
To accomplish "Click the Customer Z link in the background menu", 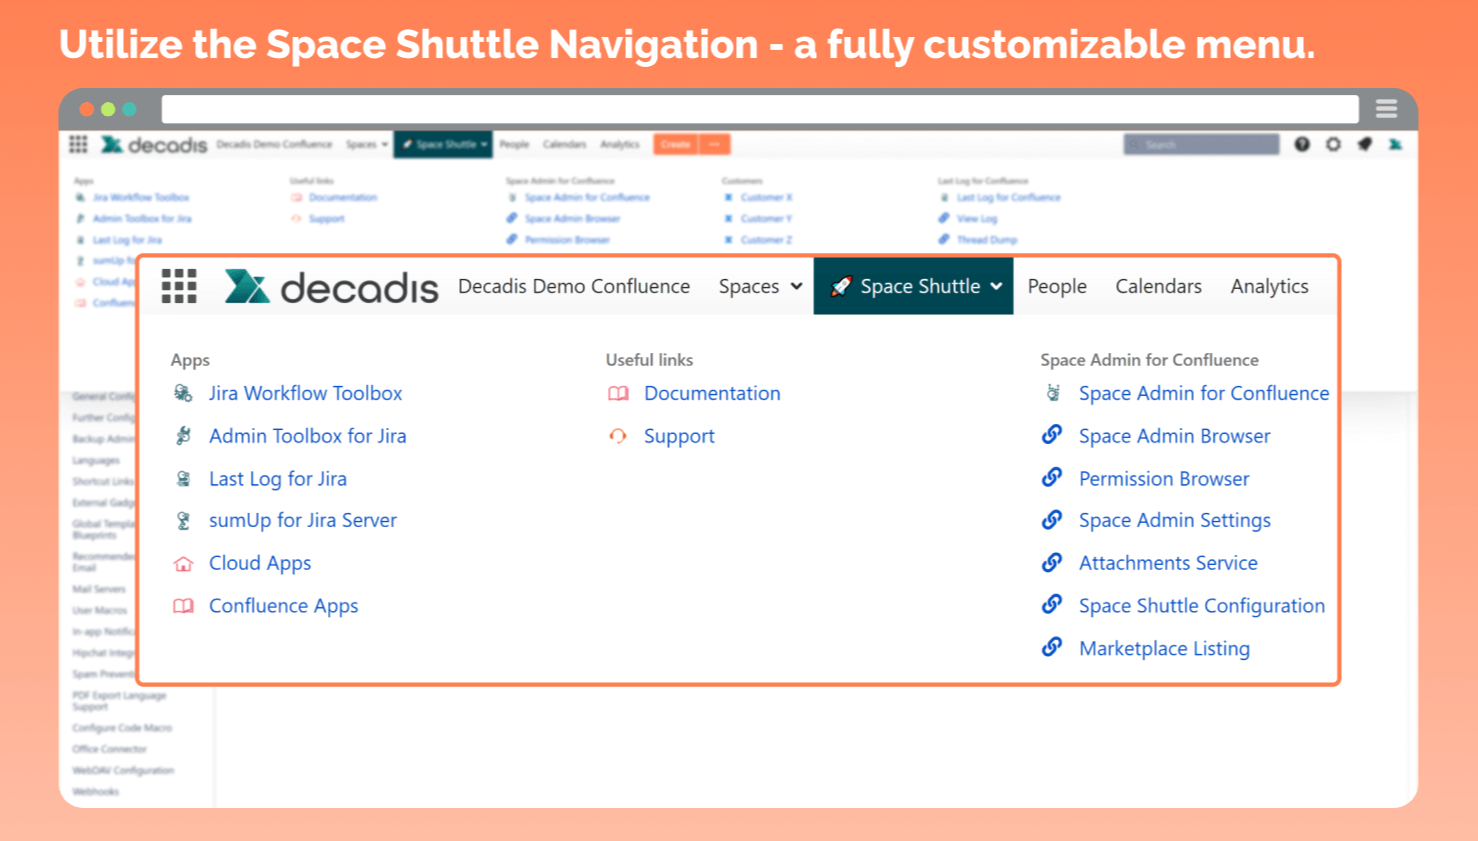I will point(767,240).
